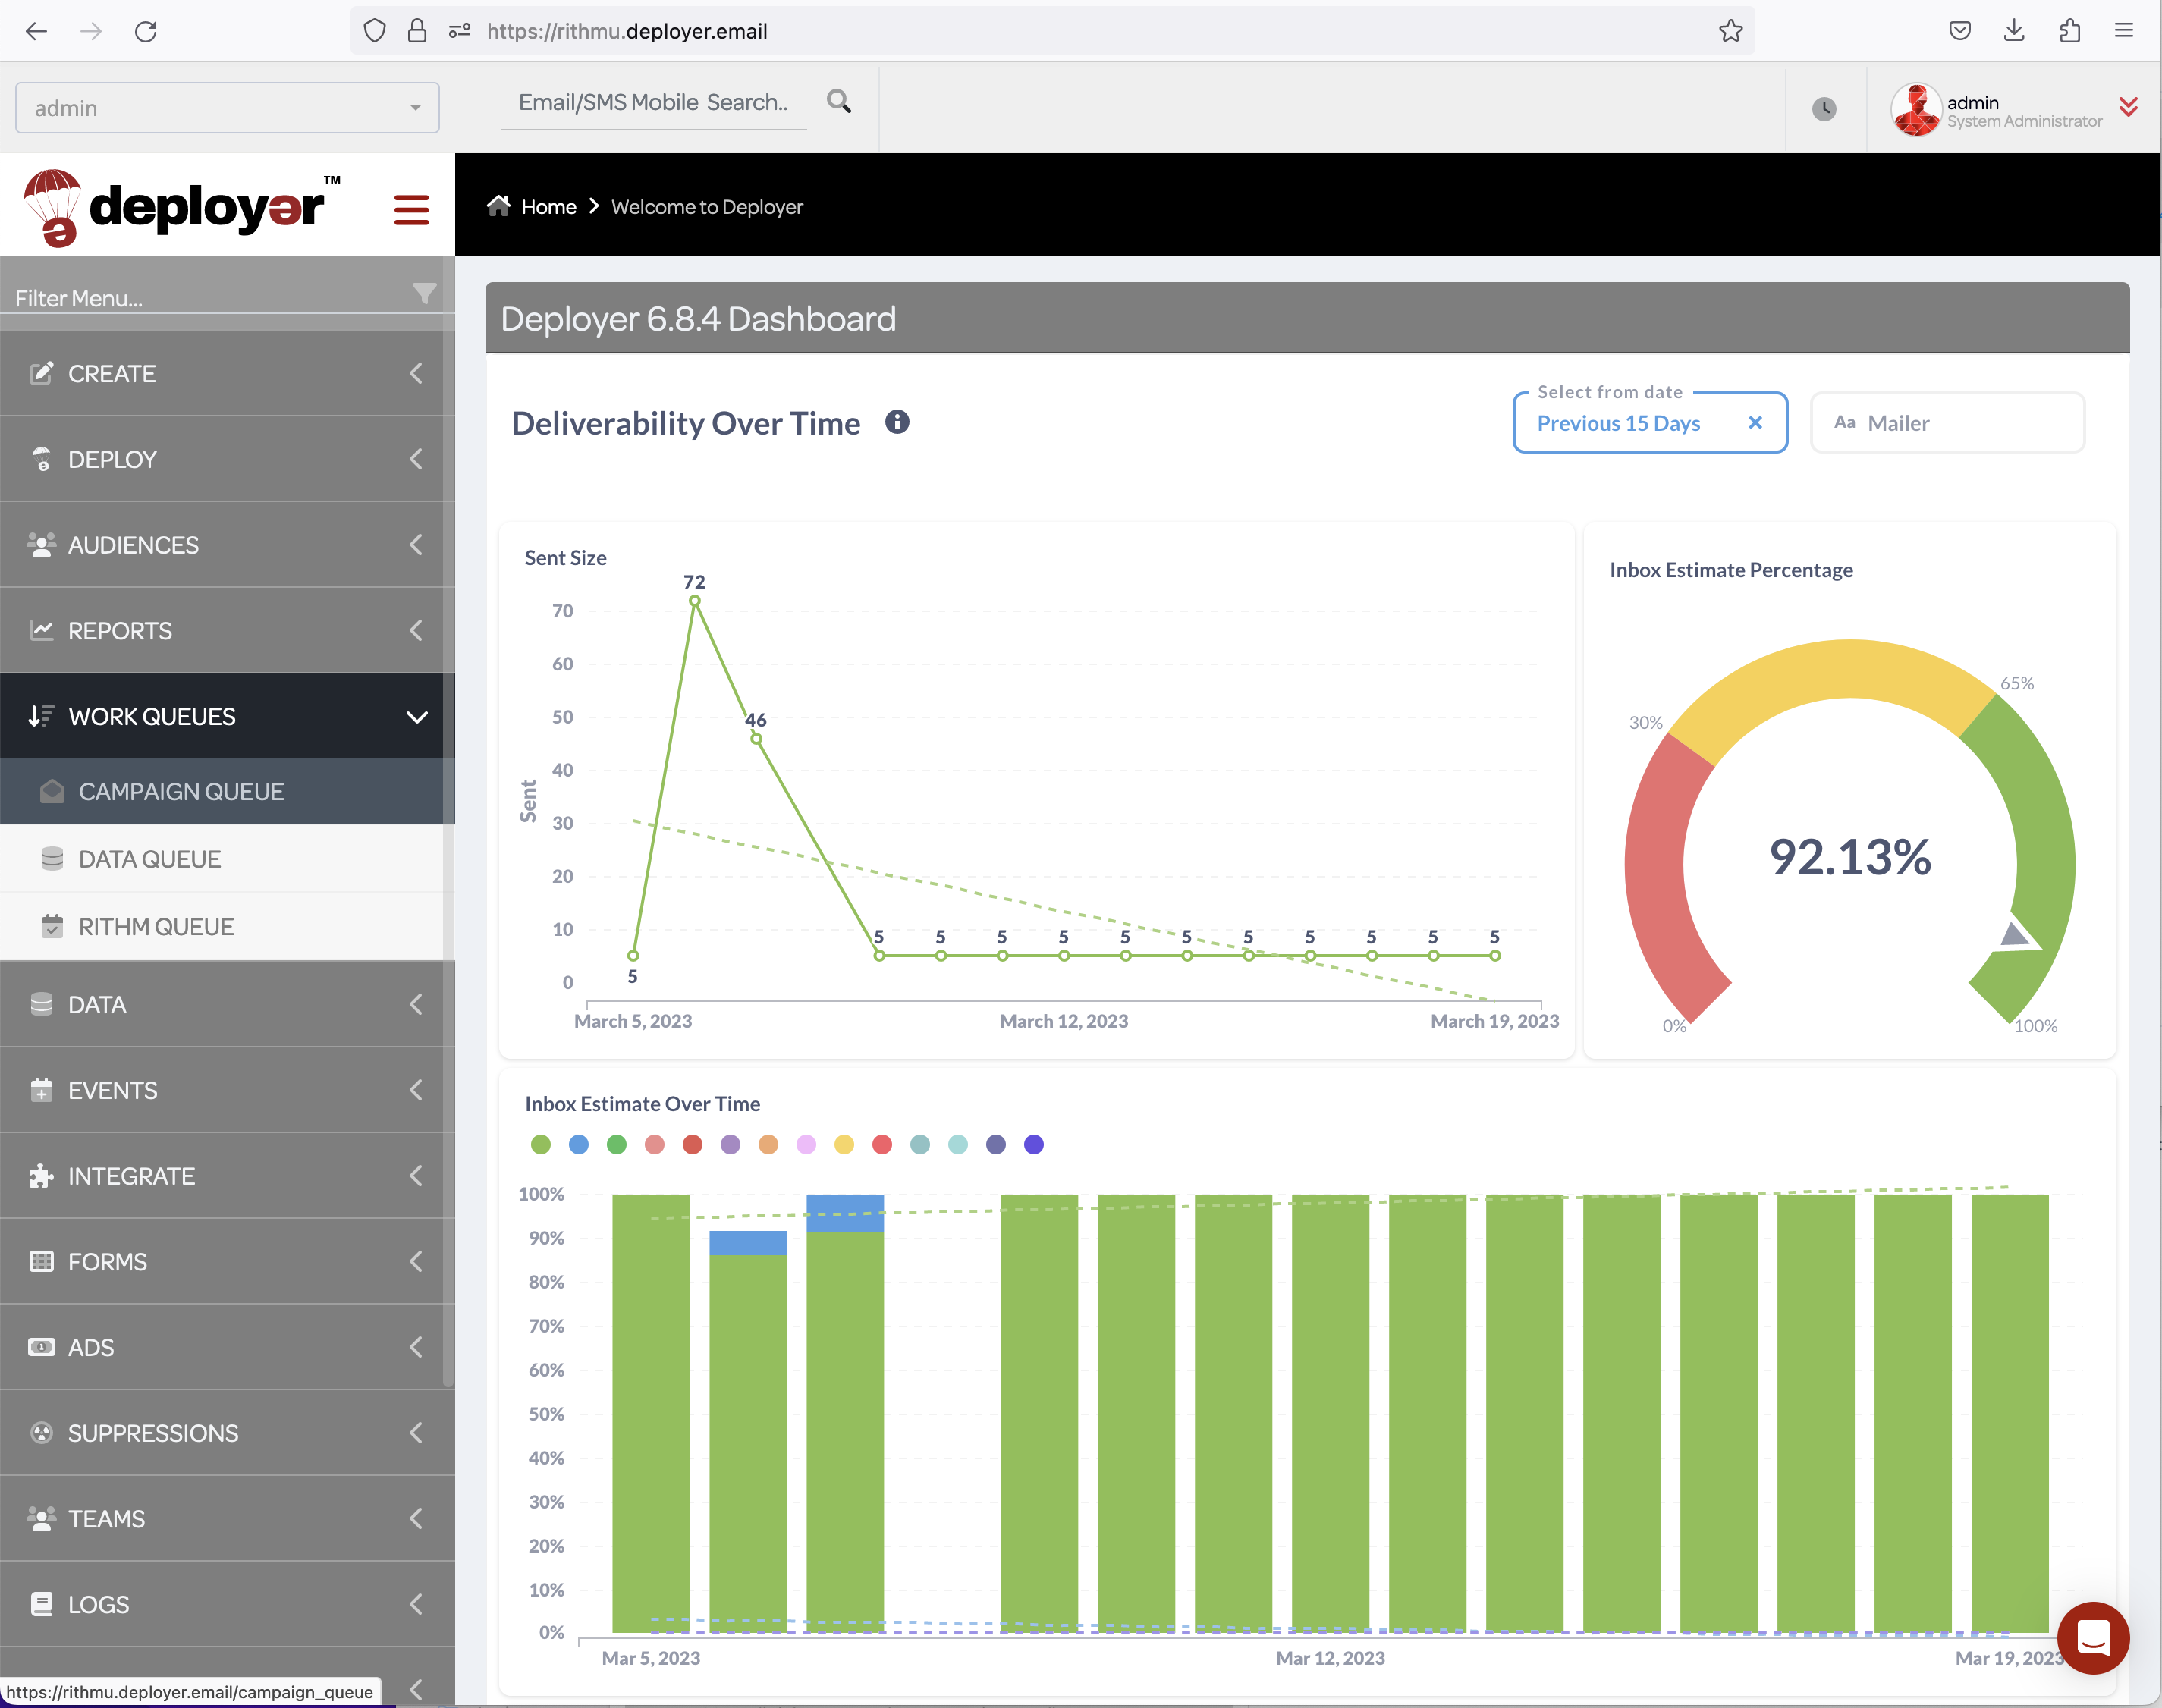Expand the INTEGRATE menu
This screenshot has height=1708, width=2162.
click(227, 1176)
